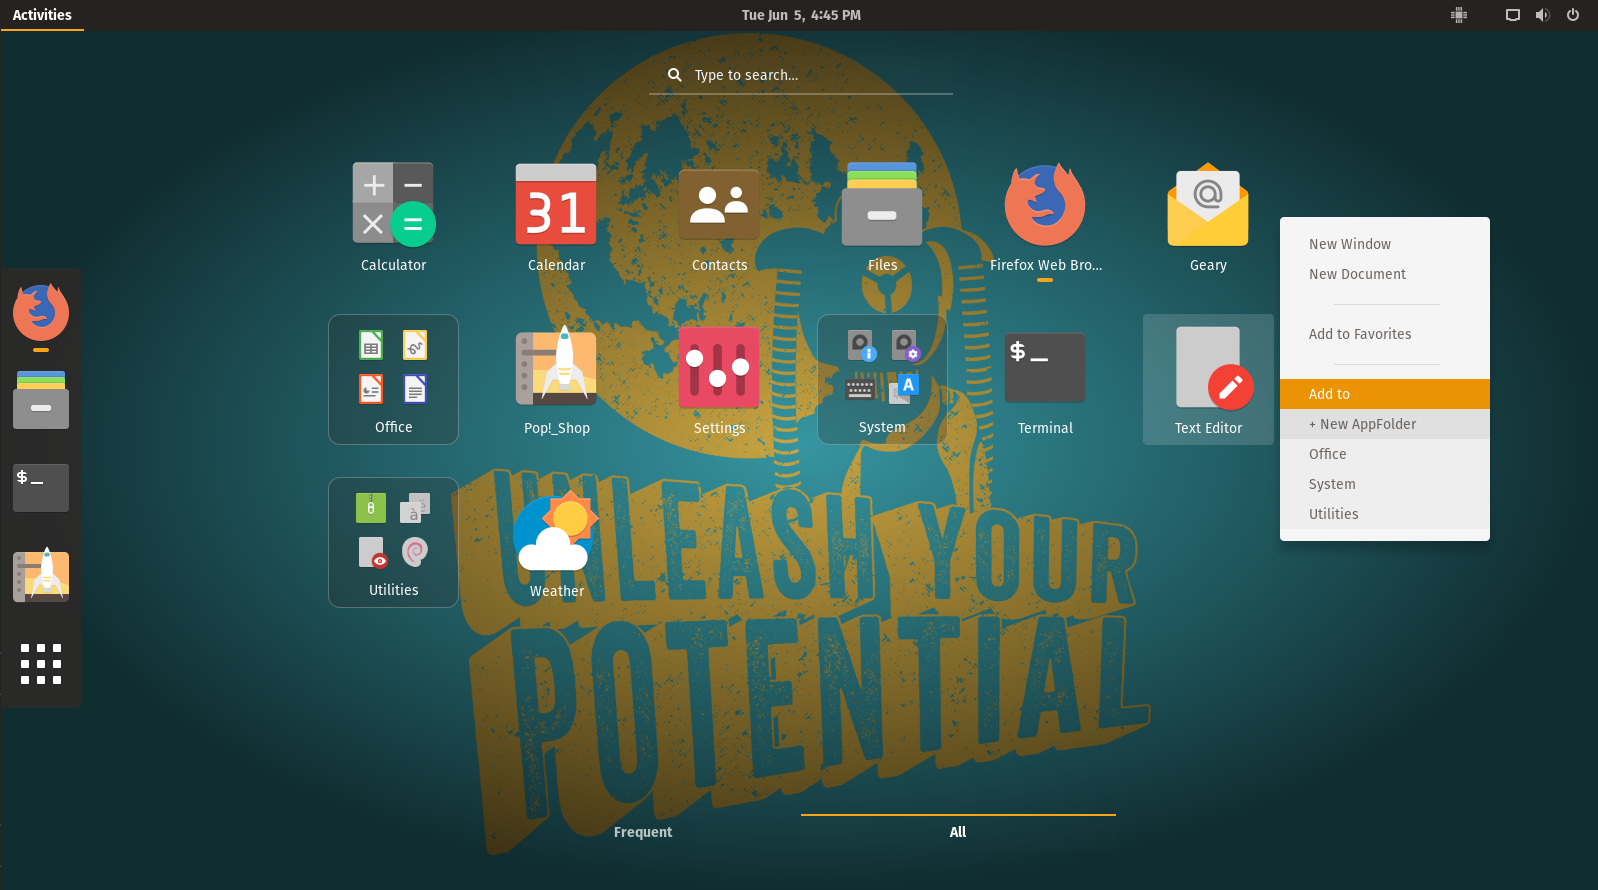Open the Utilities app folder
Screen dimensions: 1598x890
(x=393, y=543)
